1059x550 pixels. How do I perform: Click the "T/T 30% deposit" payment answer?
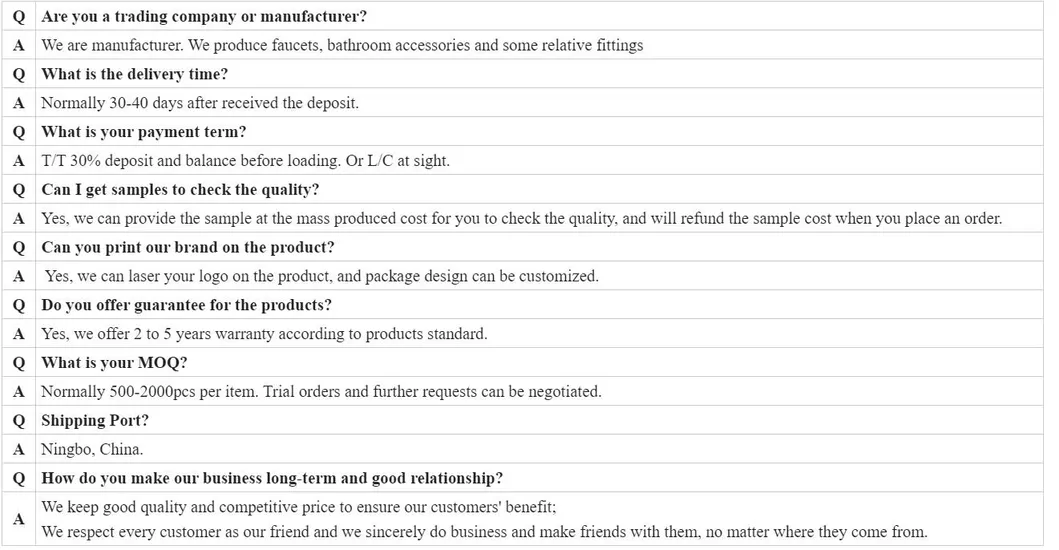pyautogui.click(x=245, y=160)
